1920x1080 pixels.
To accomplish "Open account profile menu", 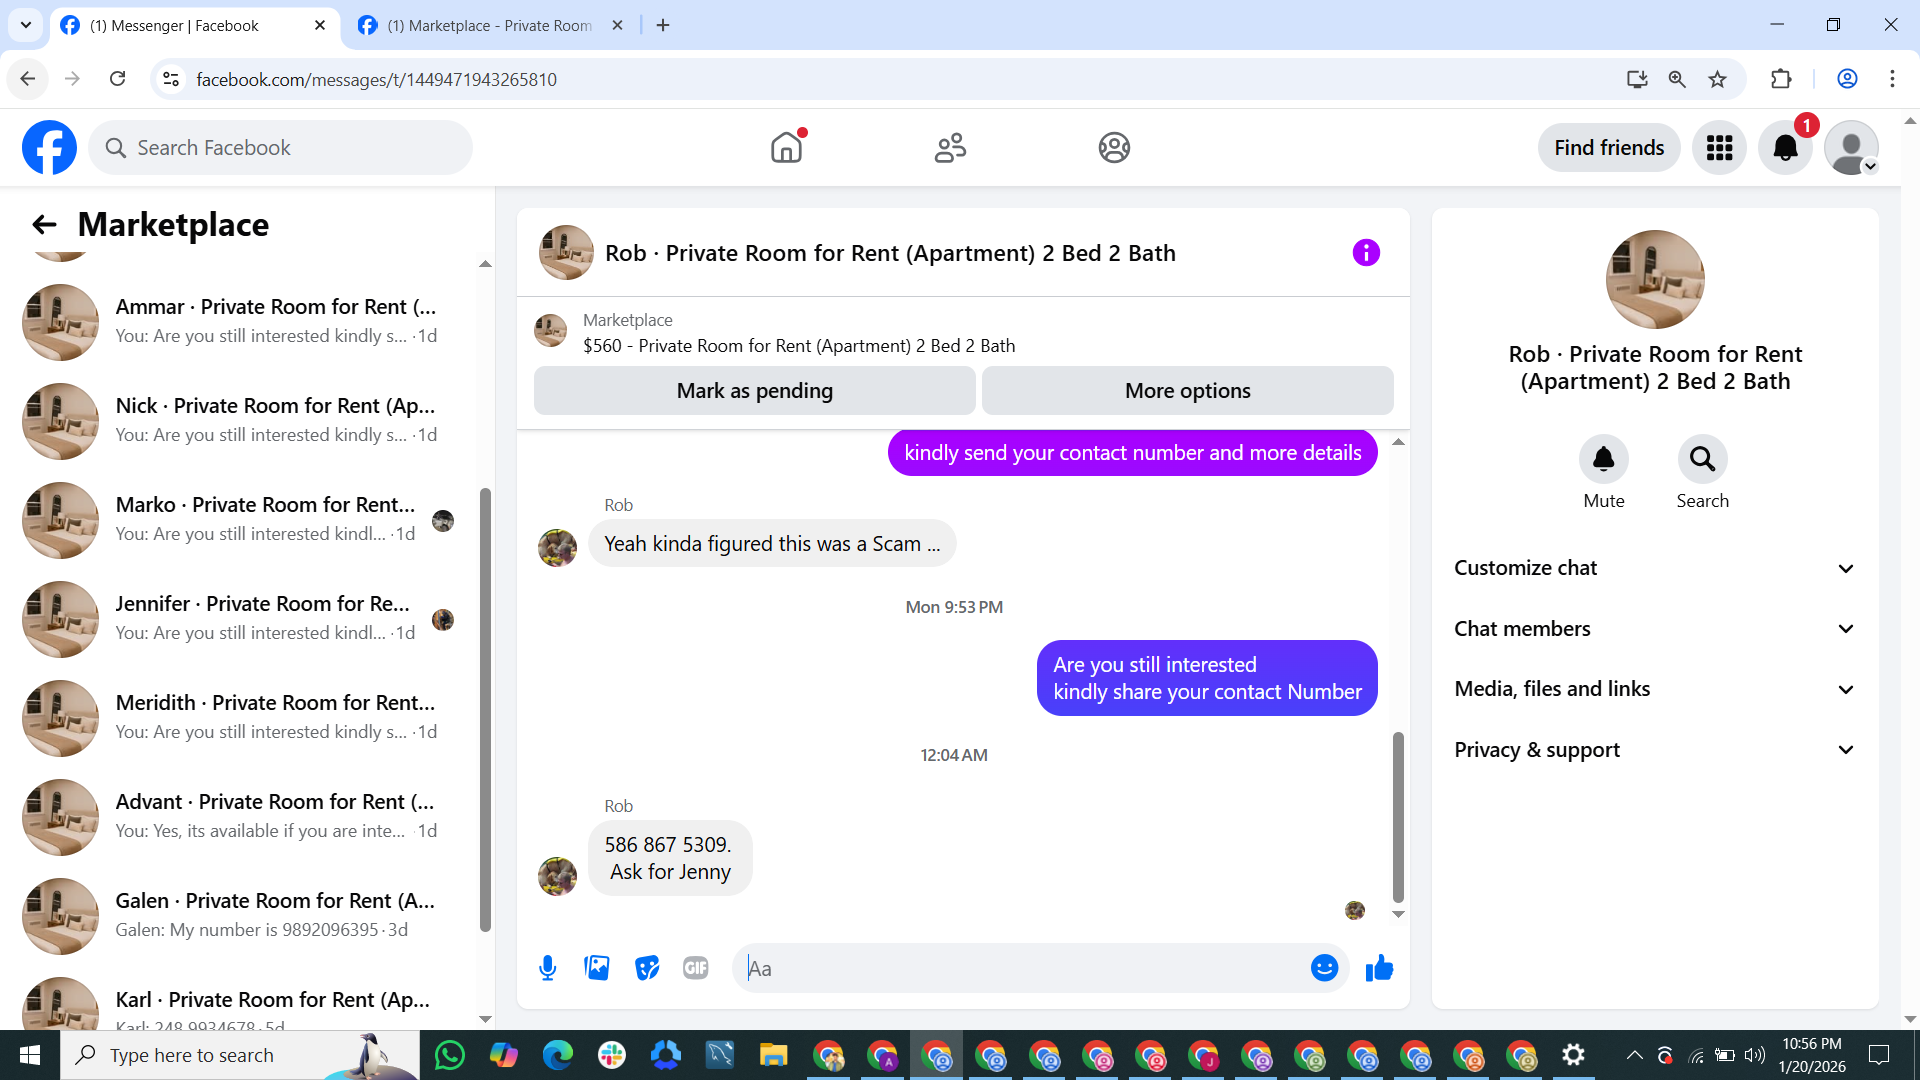I will [1851, 148].
